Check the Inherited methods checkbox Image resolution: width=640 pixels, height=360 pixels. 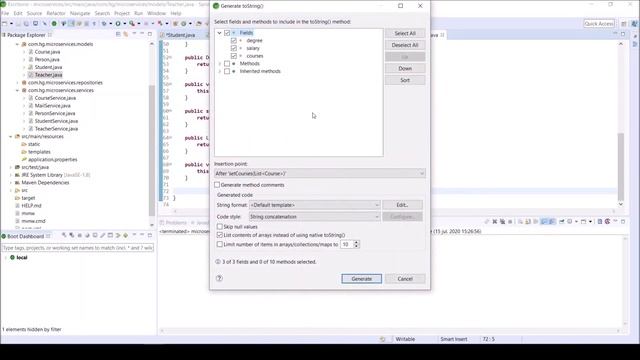coord(227,71)
